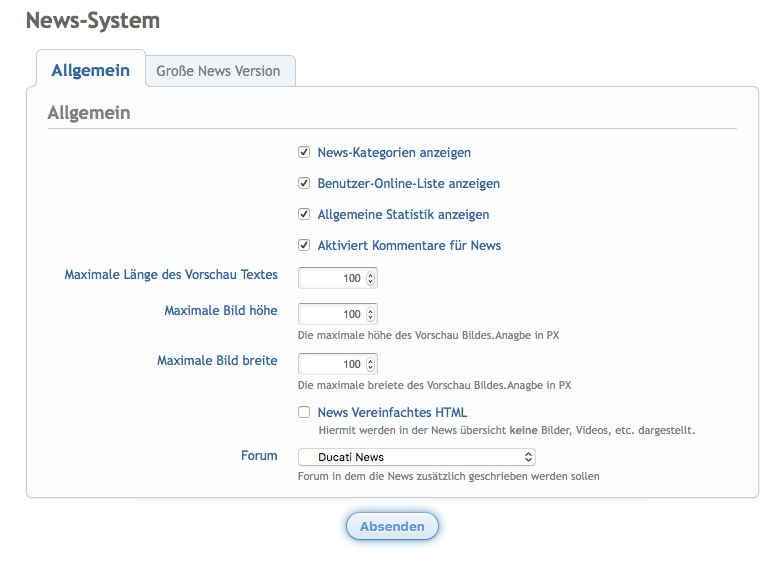Viewport: 780px width, 567px height.
Task: Toggle Benutzer-Online-Liste anzeigen checkbox
Action: pyautogui.click(x=304, y=184)
